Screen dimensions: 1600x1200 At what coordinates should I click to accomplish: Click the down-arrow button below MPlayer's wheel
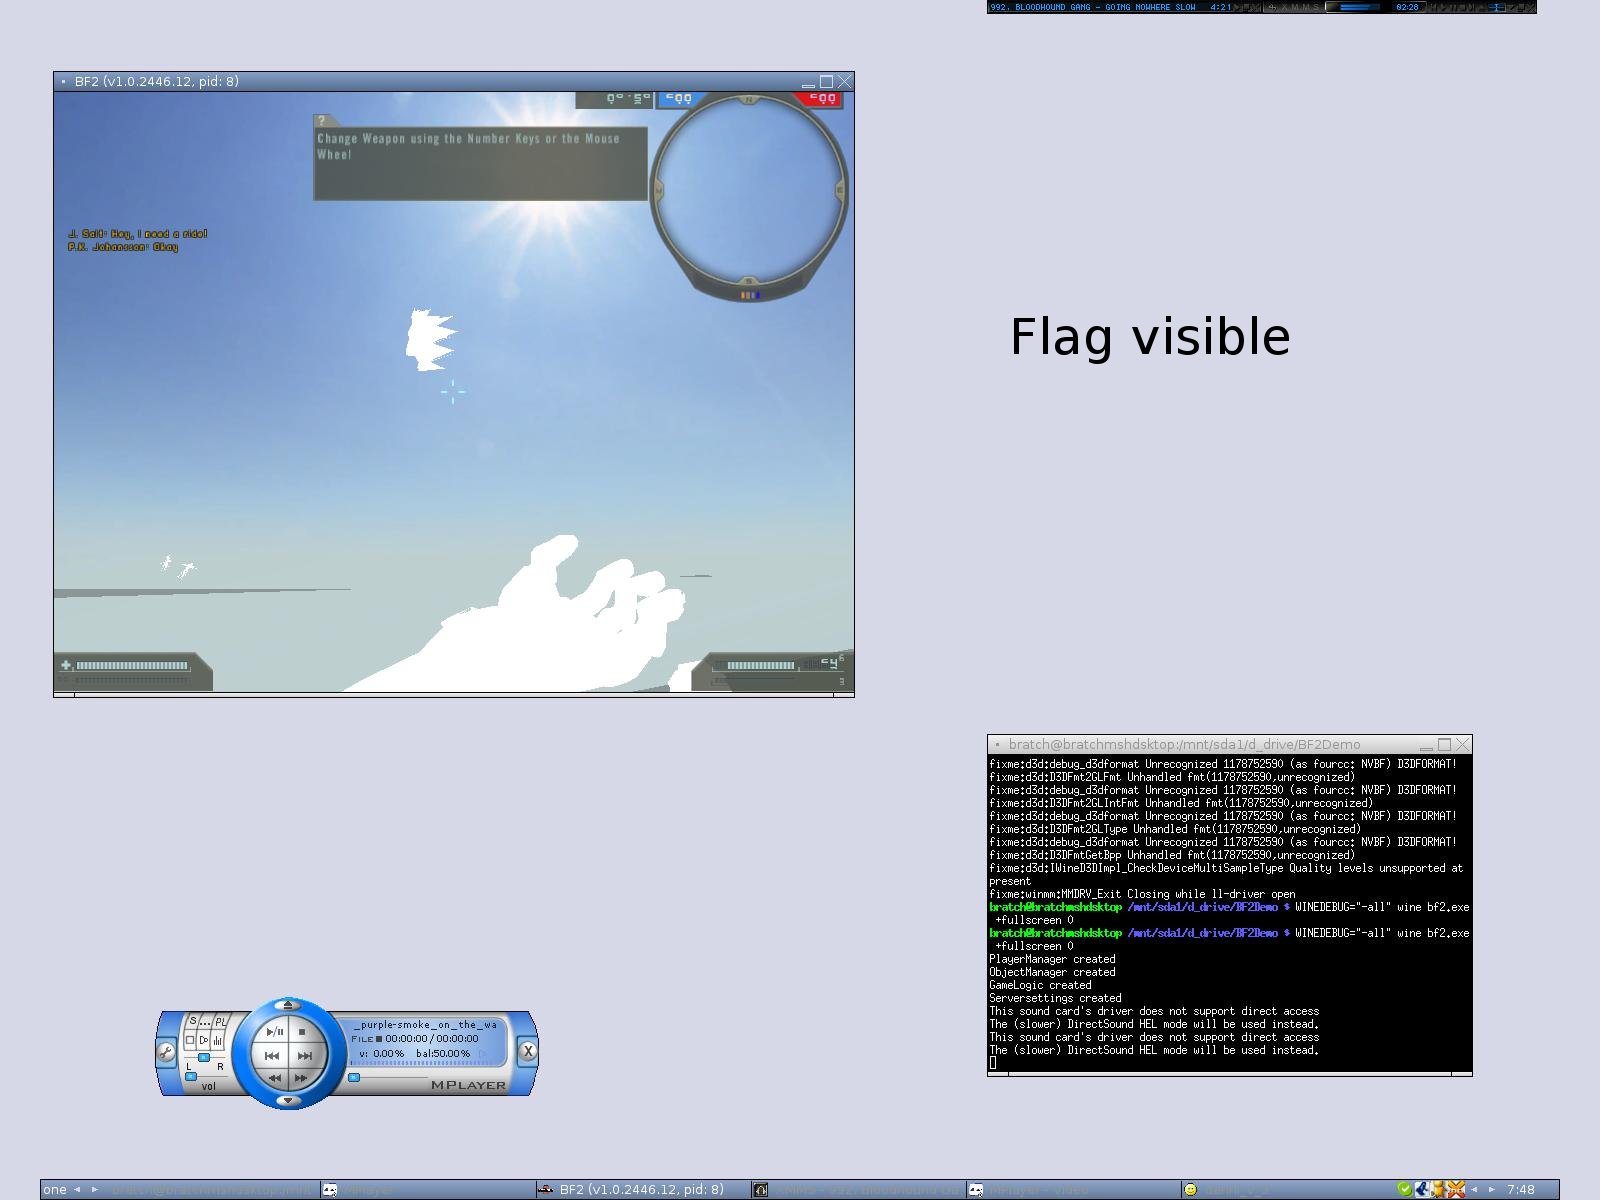pyautogui.click(x=288, y=1100)
